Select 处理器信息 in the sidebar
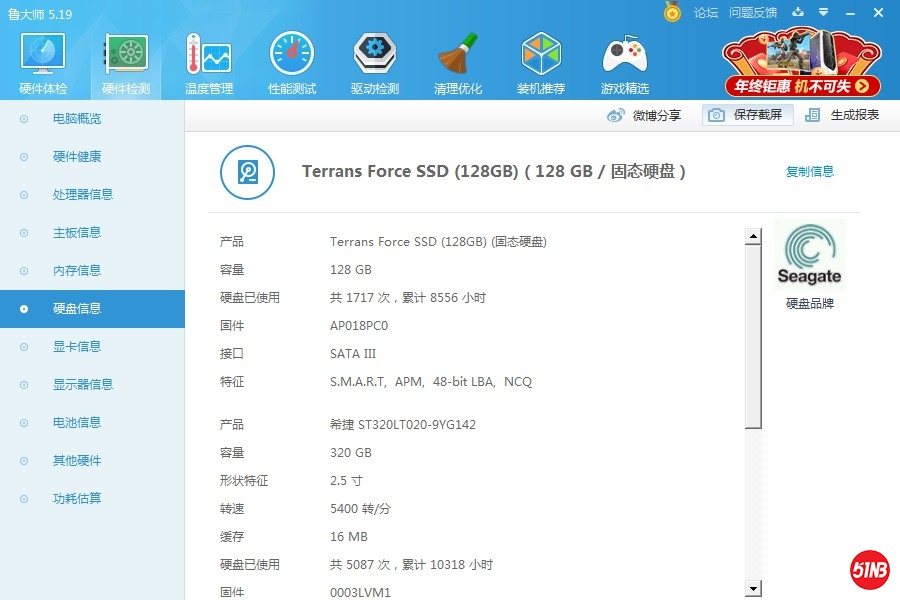 [82, 195]
